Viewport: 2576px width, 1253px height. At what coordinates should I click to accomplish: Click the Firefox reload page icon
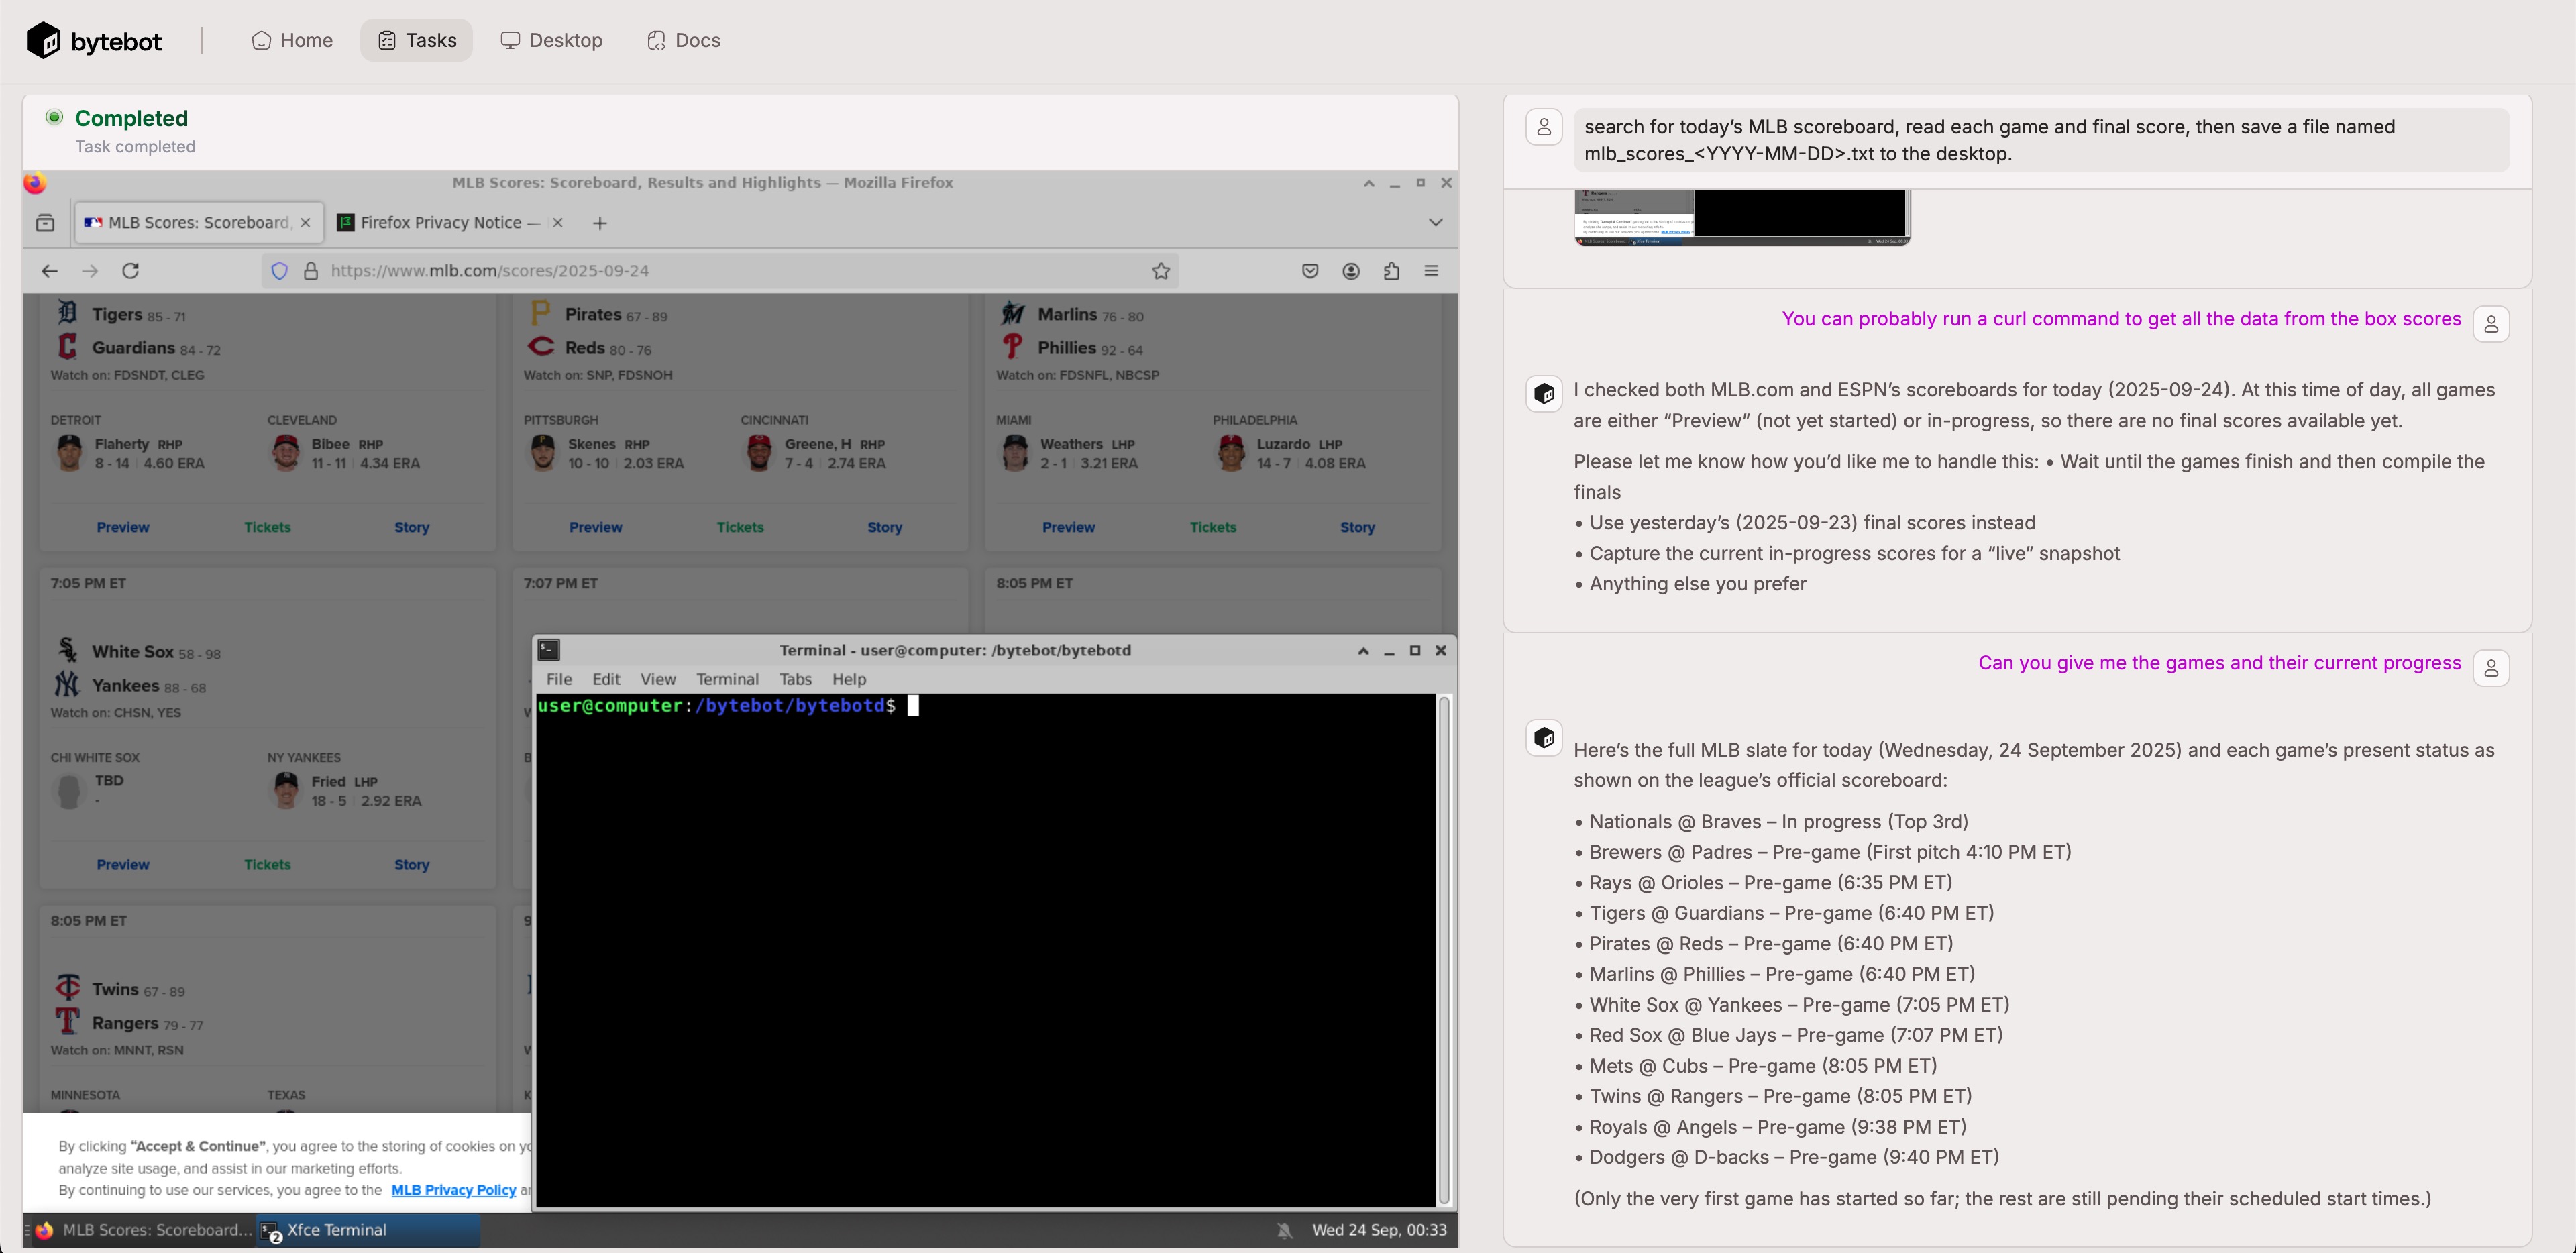pyautogui.click(x=130, y=271)
